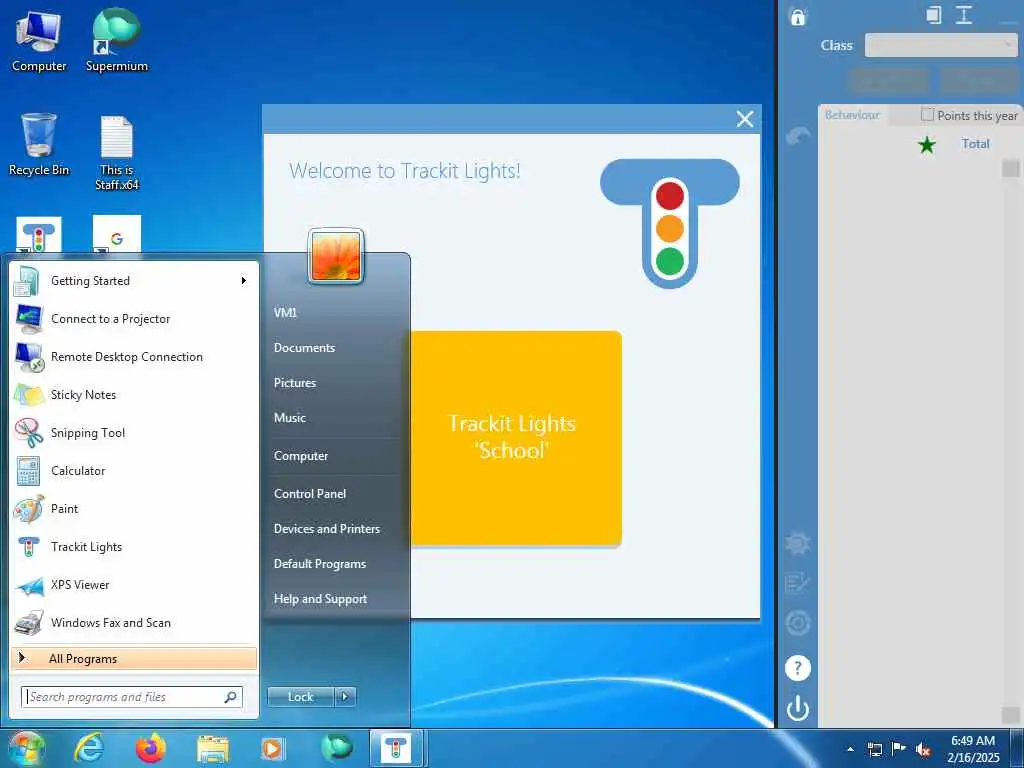Open the Recycle Bin
This screenshot has height=768, width=1024.
point(39,145)
